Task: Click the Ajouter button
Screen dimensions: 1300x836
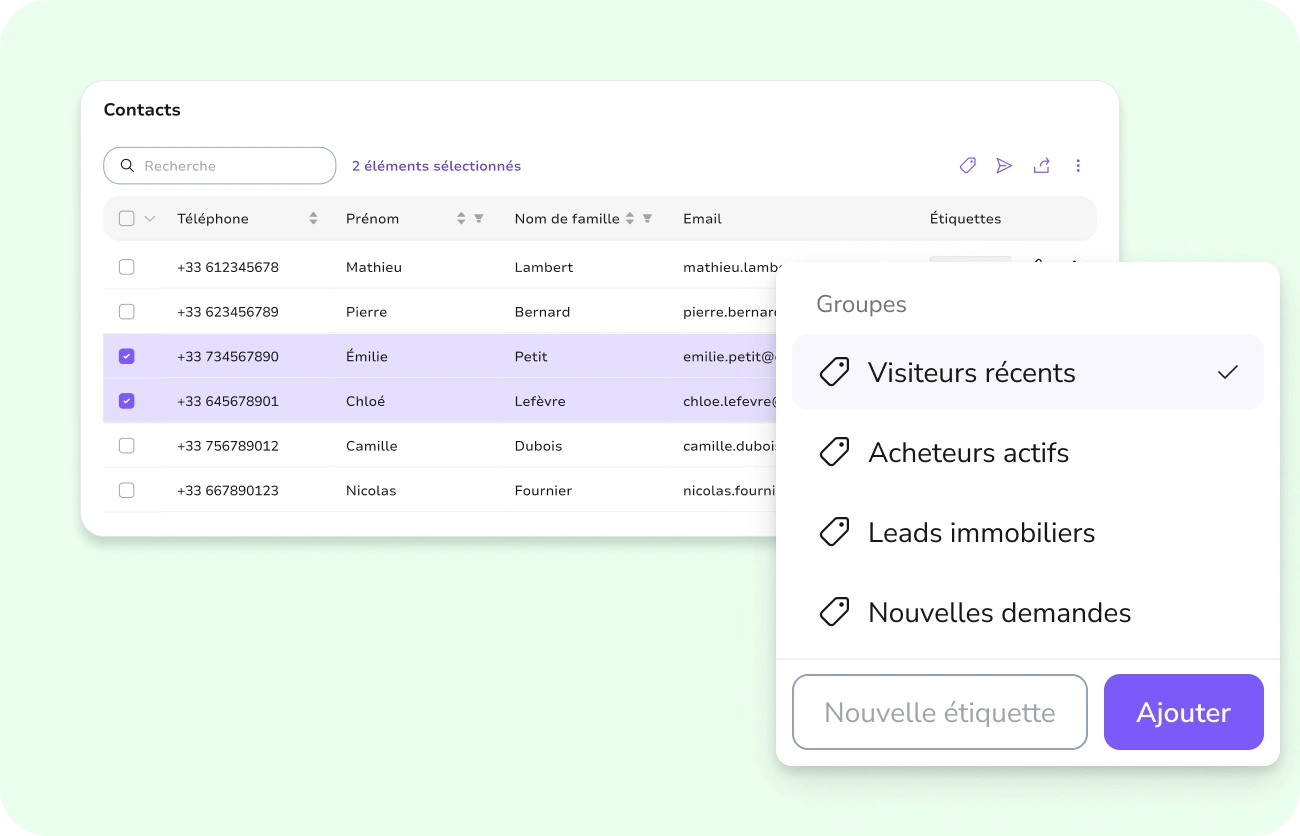Action: pyautogui.click(x=1183, y=712)
